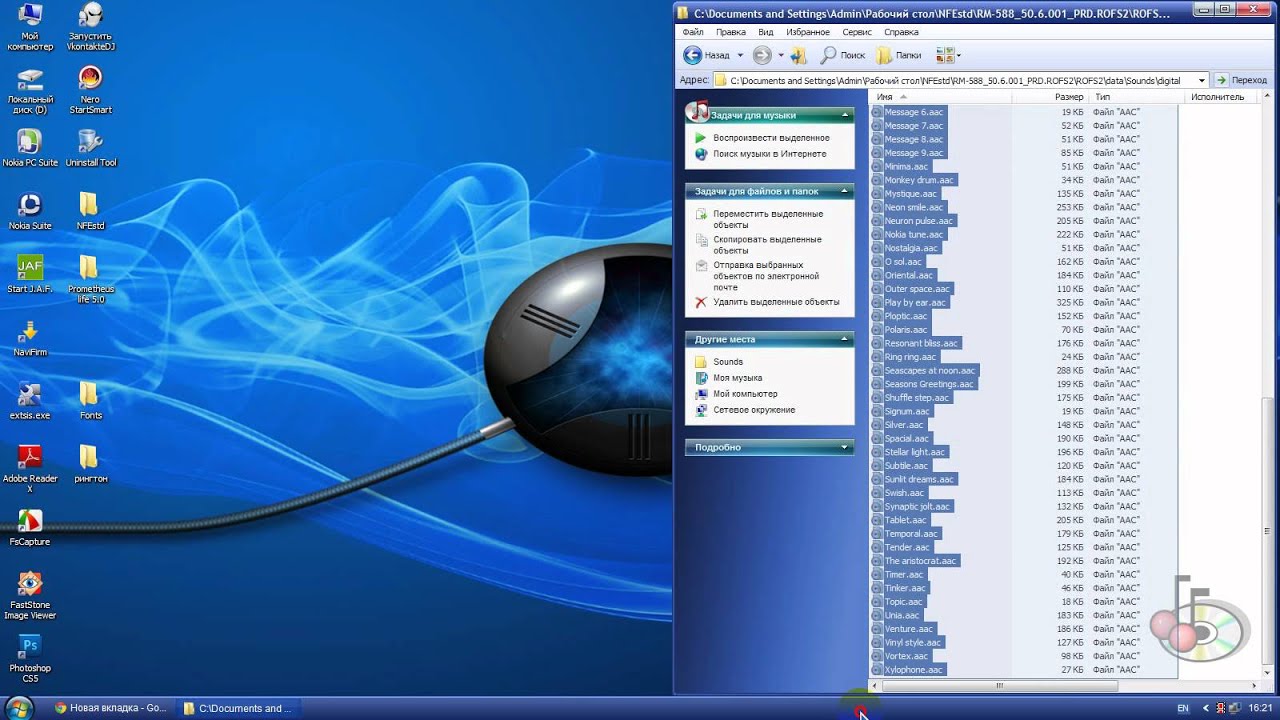Screen dimensions: 1280x720
Task: Click the horizontal scrollbar thumb in file list
Action: (x=998, y=686)
